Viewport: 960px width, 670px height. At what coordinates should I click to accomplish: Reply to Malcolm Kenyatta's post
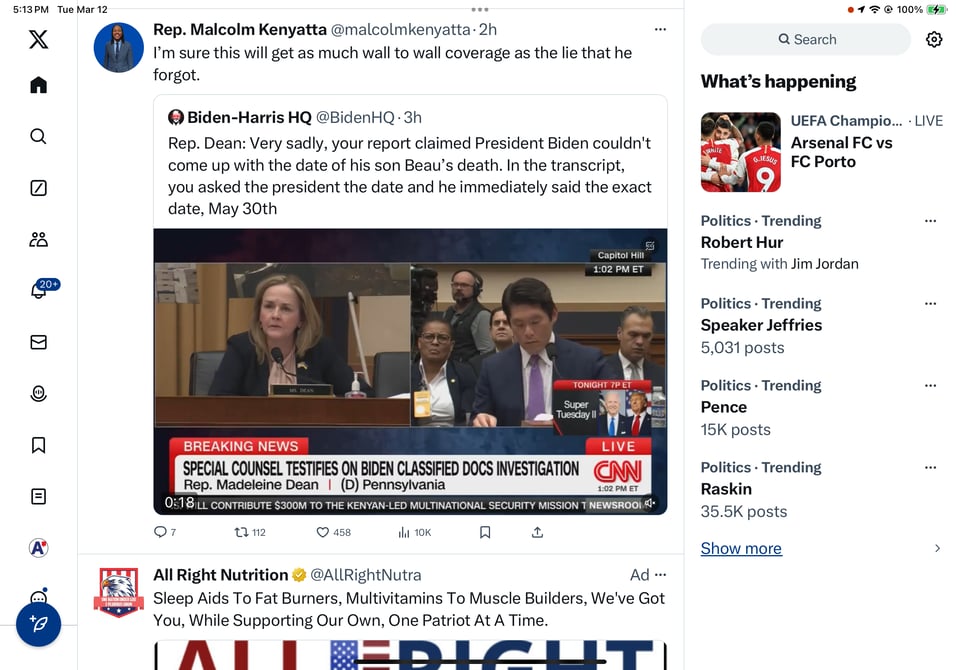point(160,532)
